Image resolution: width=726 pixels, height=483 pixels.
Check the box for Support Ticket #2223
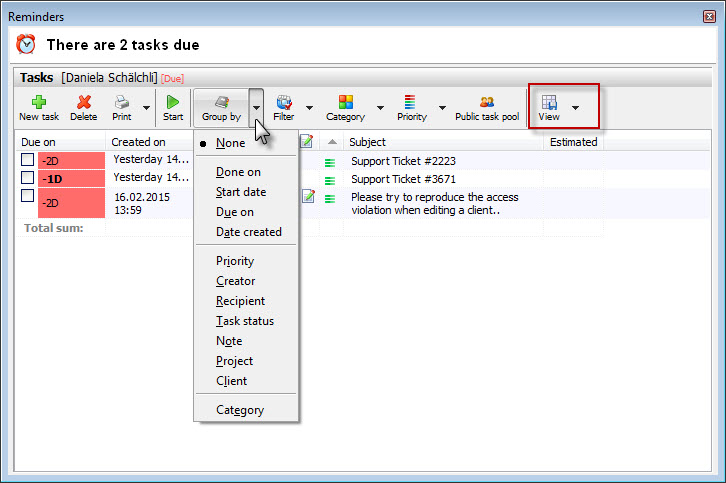[x=27, y=160]
